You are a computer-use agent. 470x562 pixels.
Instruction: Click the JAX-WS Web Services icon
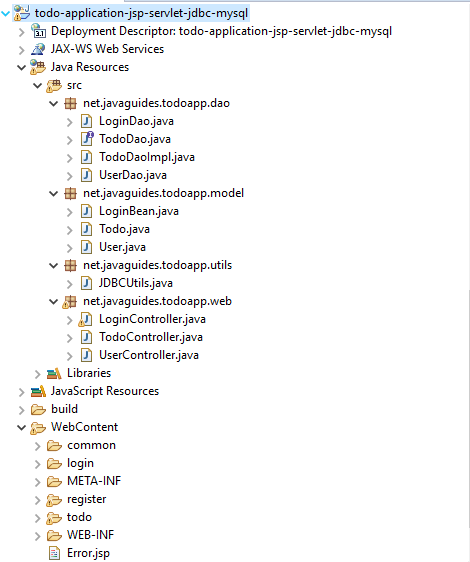coord(38,49)
